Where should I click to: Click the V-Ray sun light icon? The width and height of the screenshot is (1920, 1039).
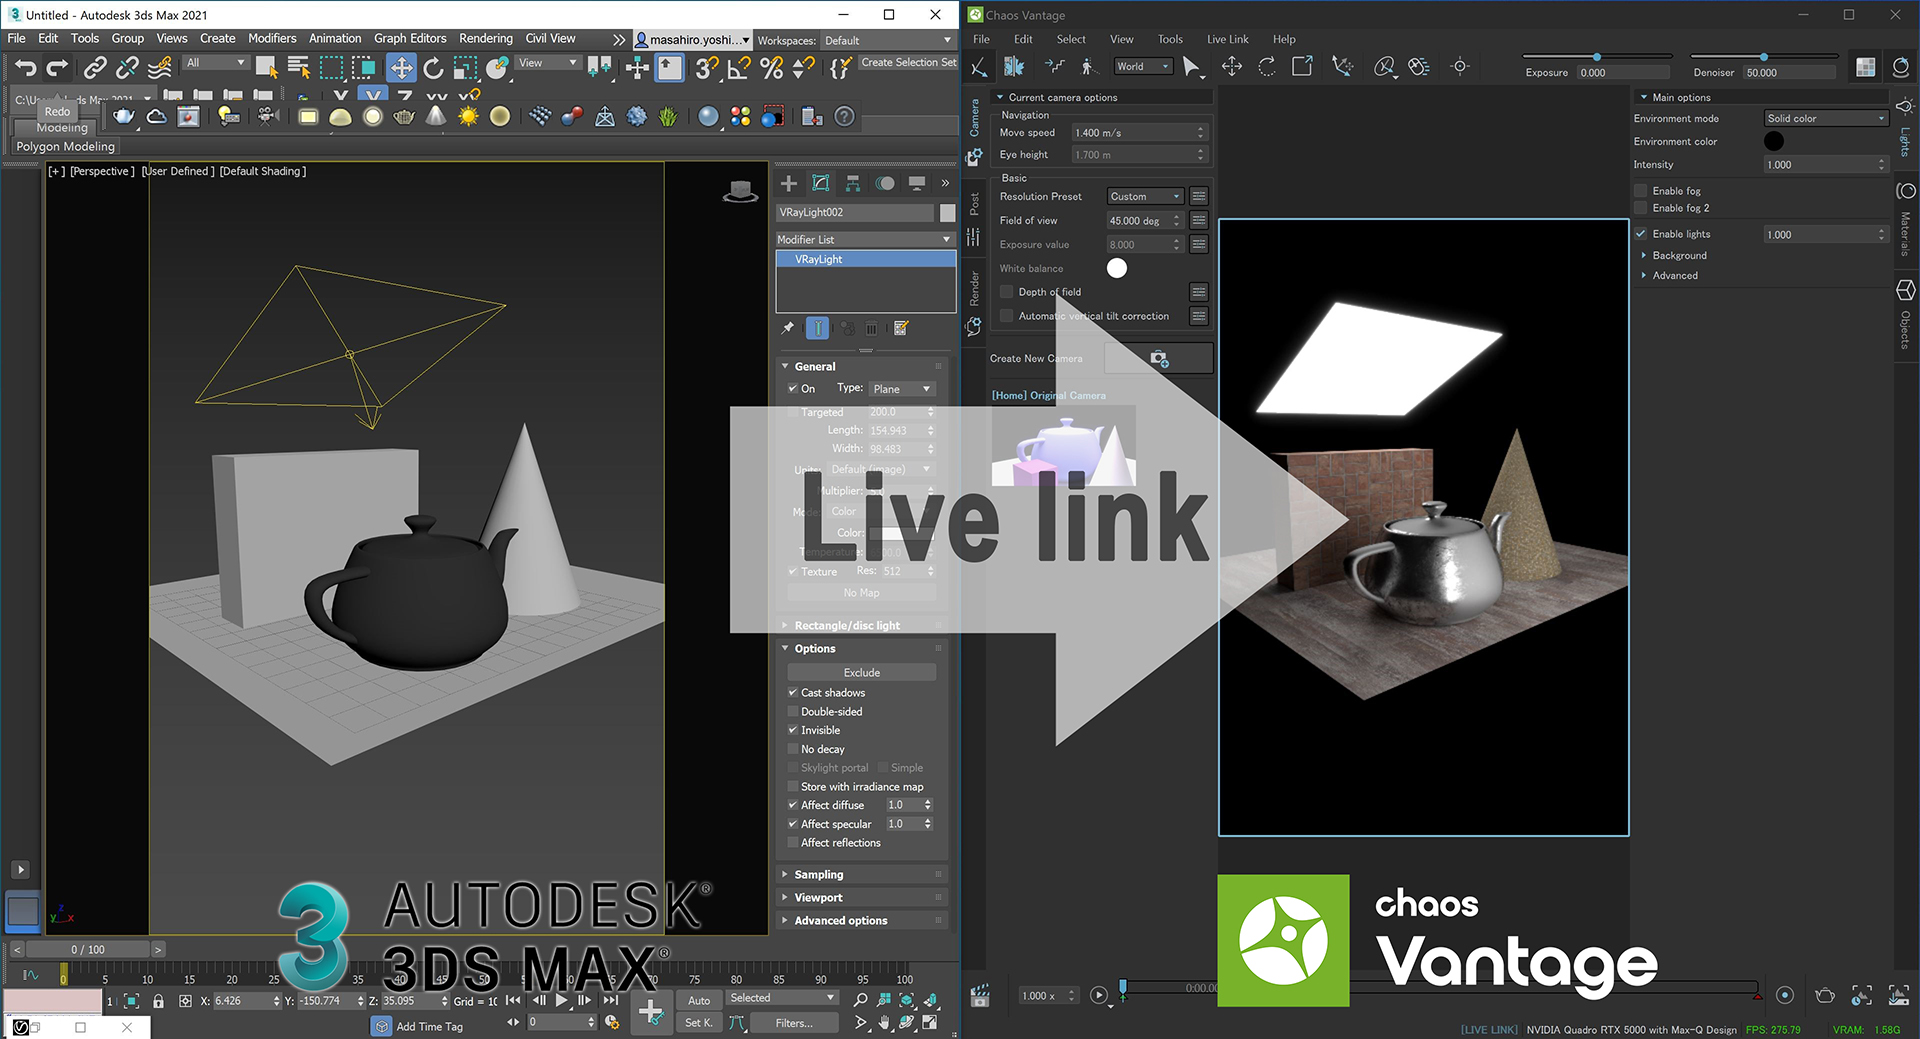468,116
